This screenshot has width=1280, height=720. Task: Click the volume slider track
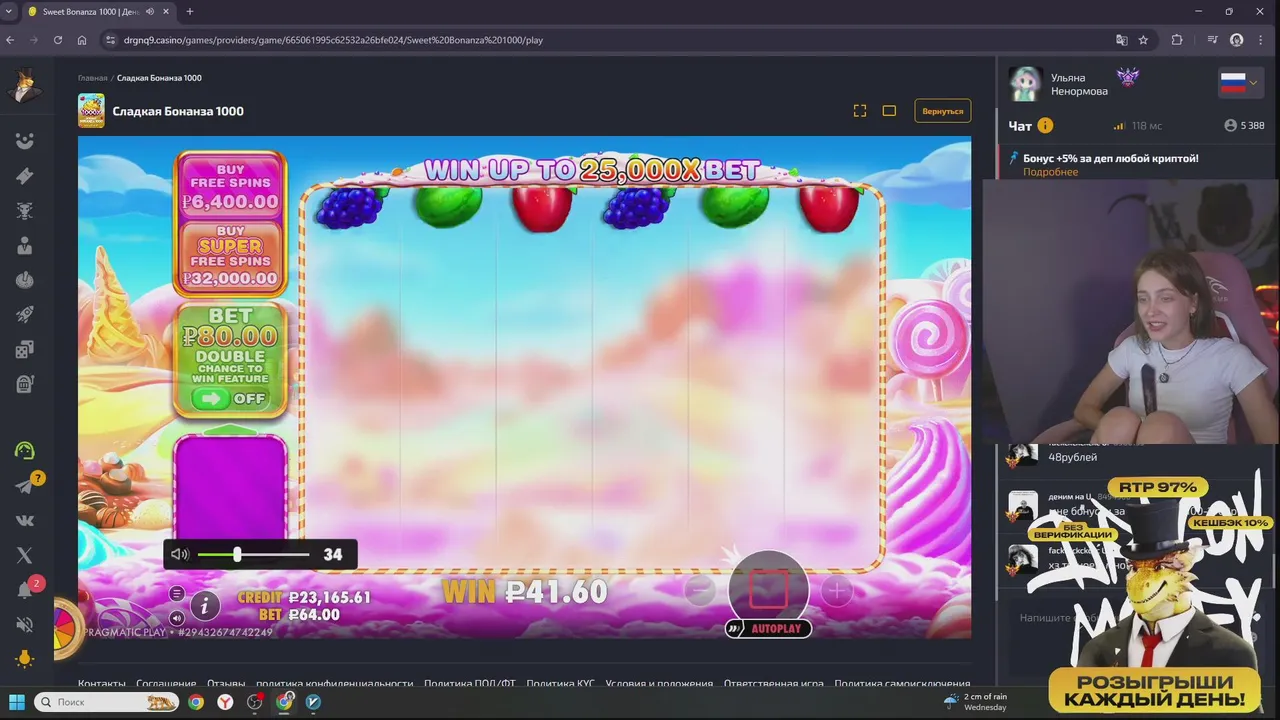pos(253,554)
